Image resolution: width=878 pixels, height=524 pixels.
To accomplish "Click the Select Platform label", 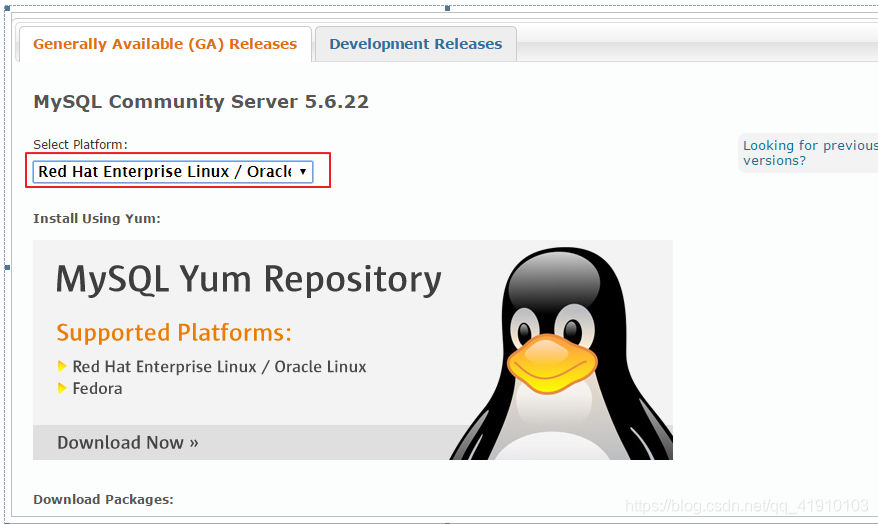I will pos(80,144).
